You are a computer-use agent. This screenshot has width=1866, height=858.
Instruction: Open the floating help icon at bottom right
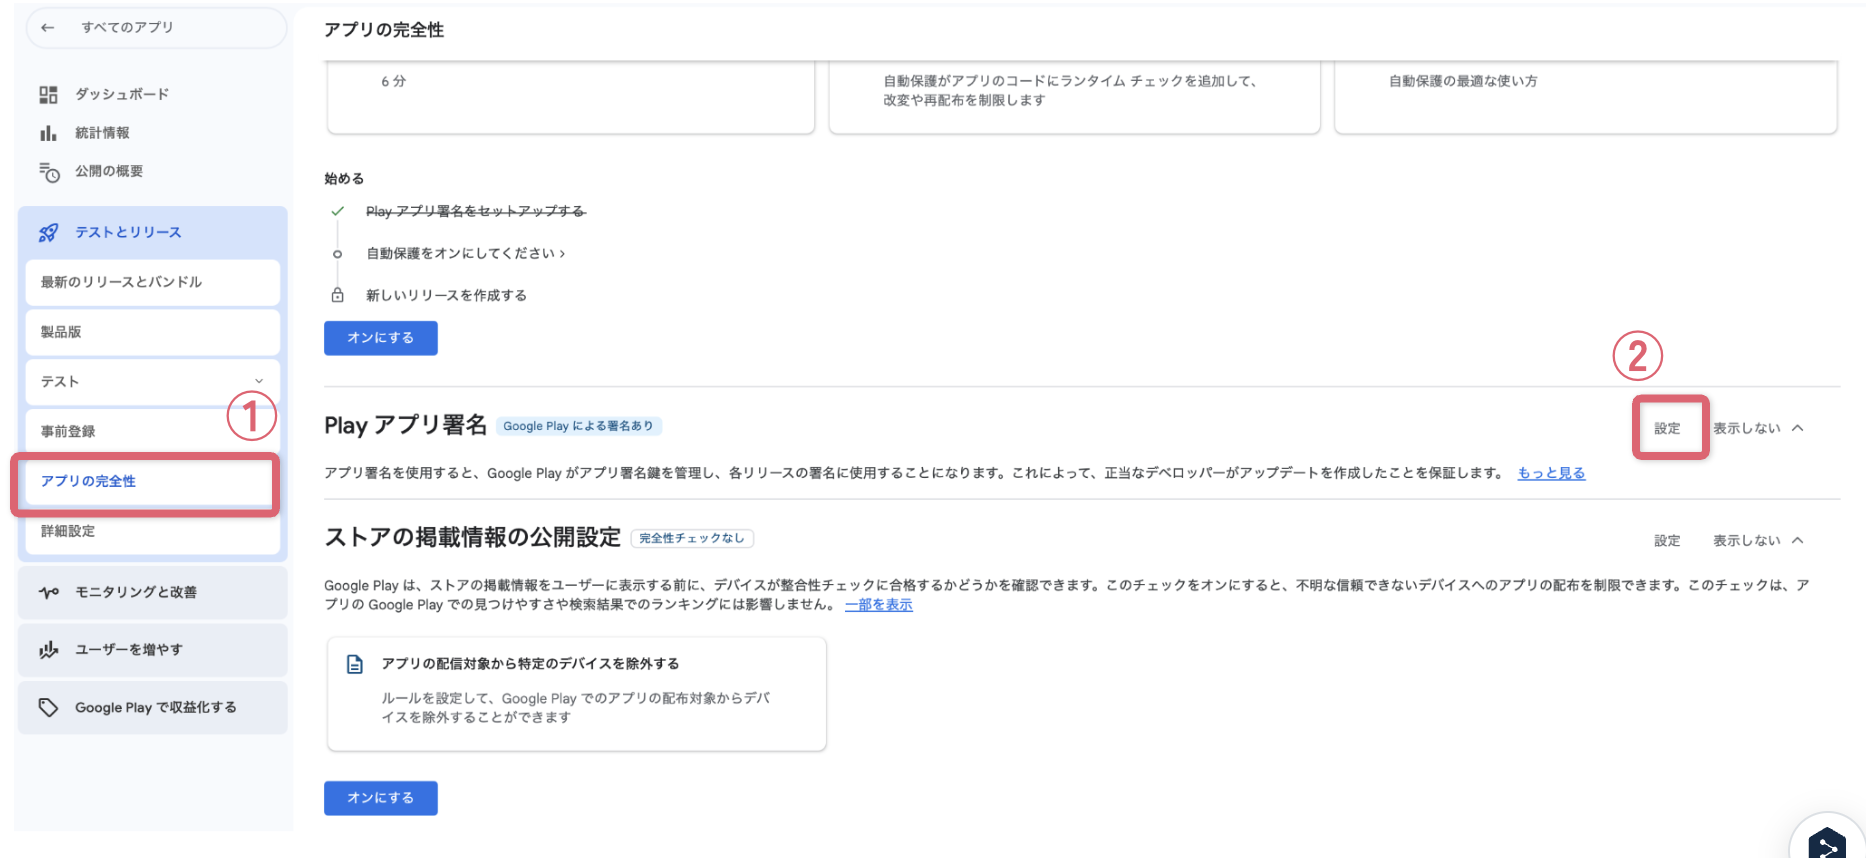point(1827,845)
